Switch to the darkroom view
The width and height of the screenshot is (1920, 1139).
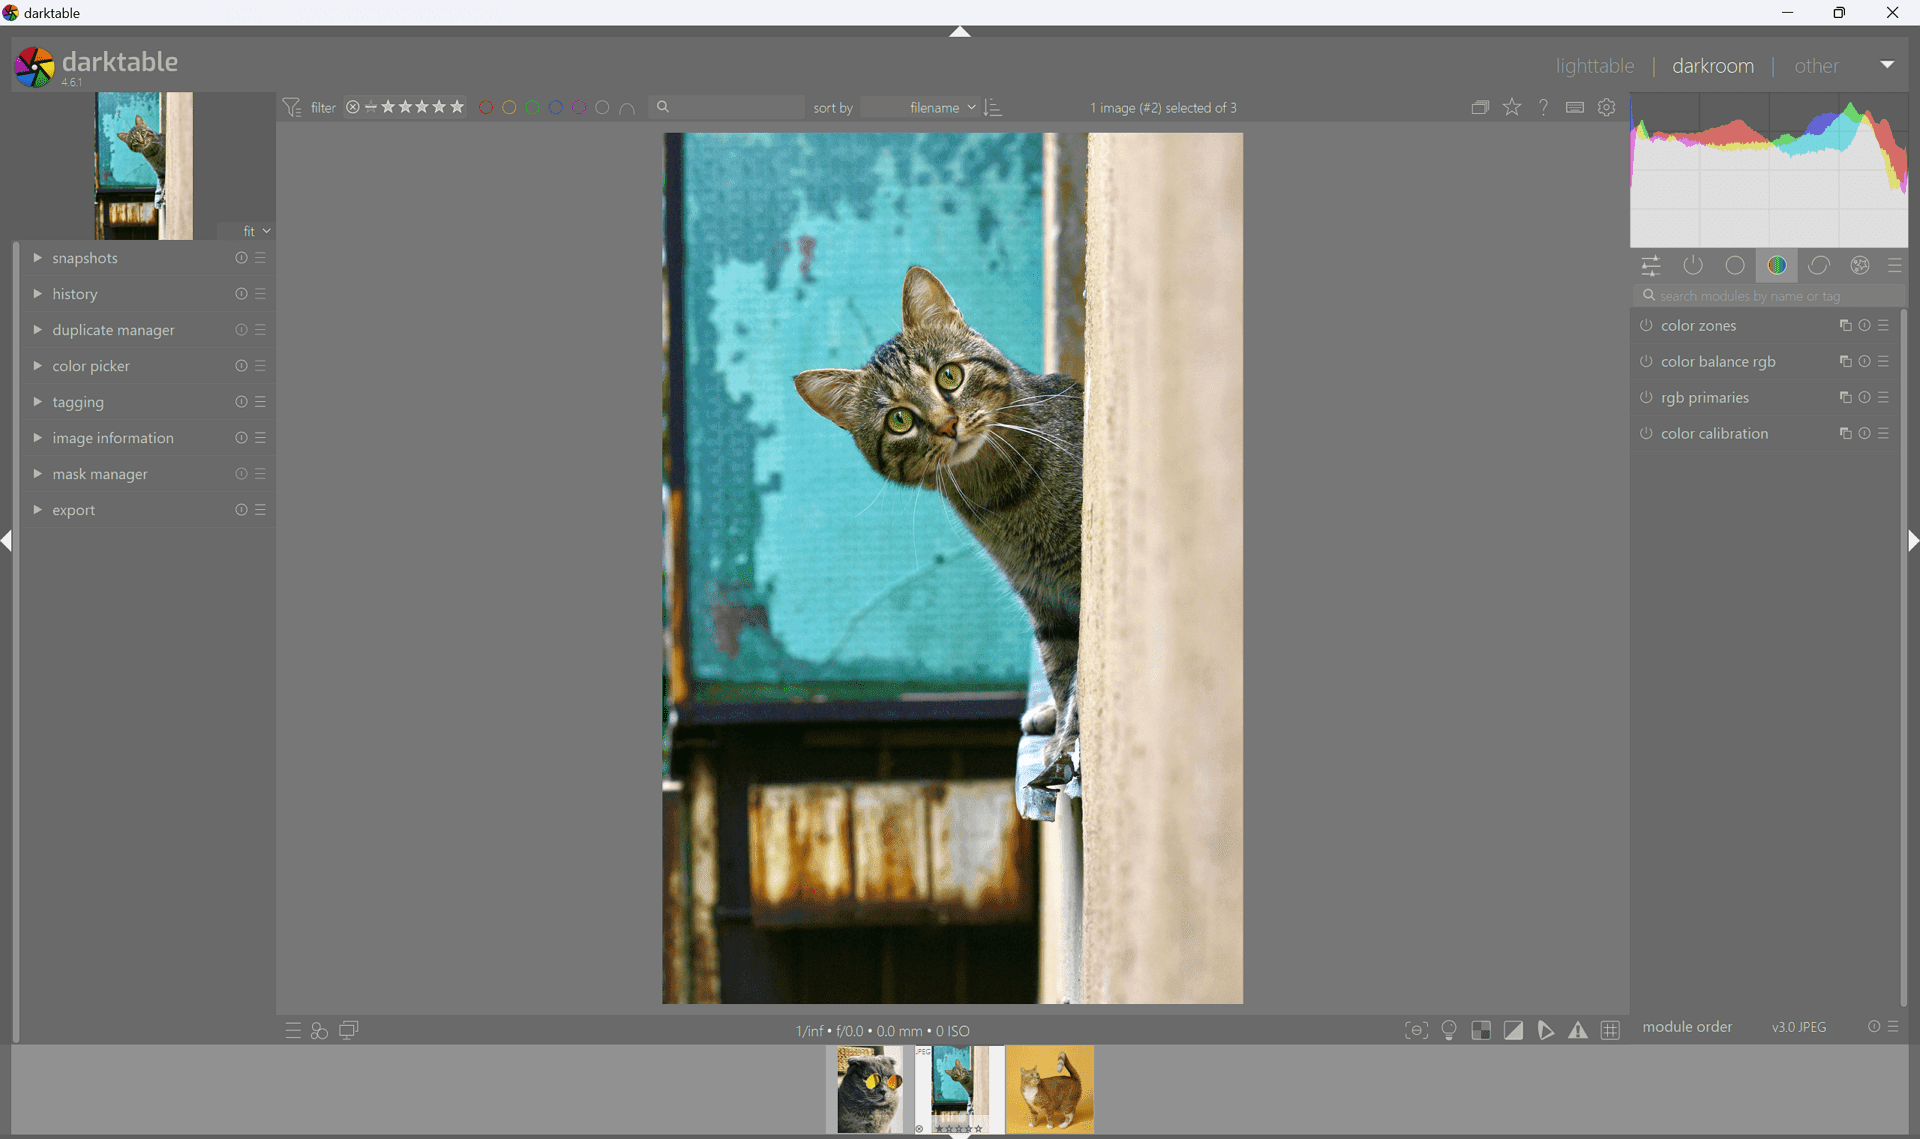1712,66
